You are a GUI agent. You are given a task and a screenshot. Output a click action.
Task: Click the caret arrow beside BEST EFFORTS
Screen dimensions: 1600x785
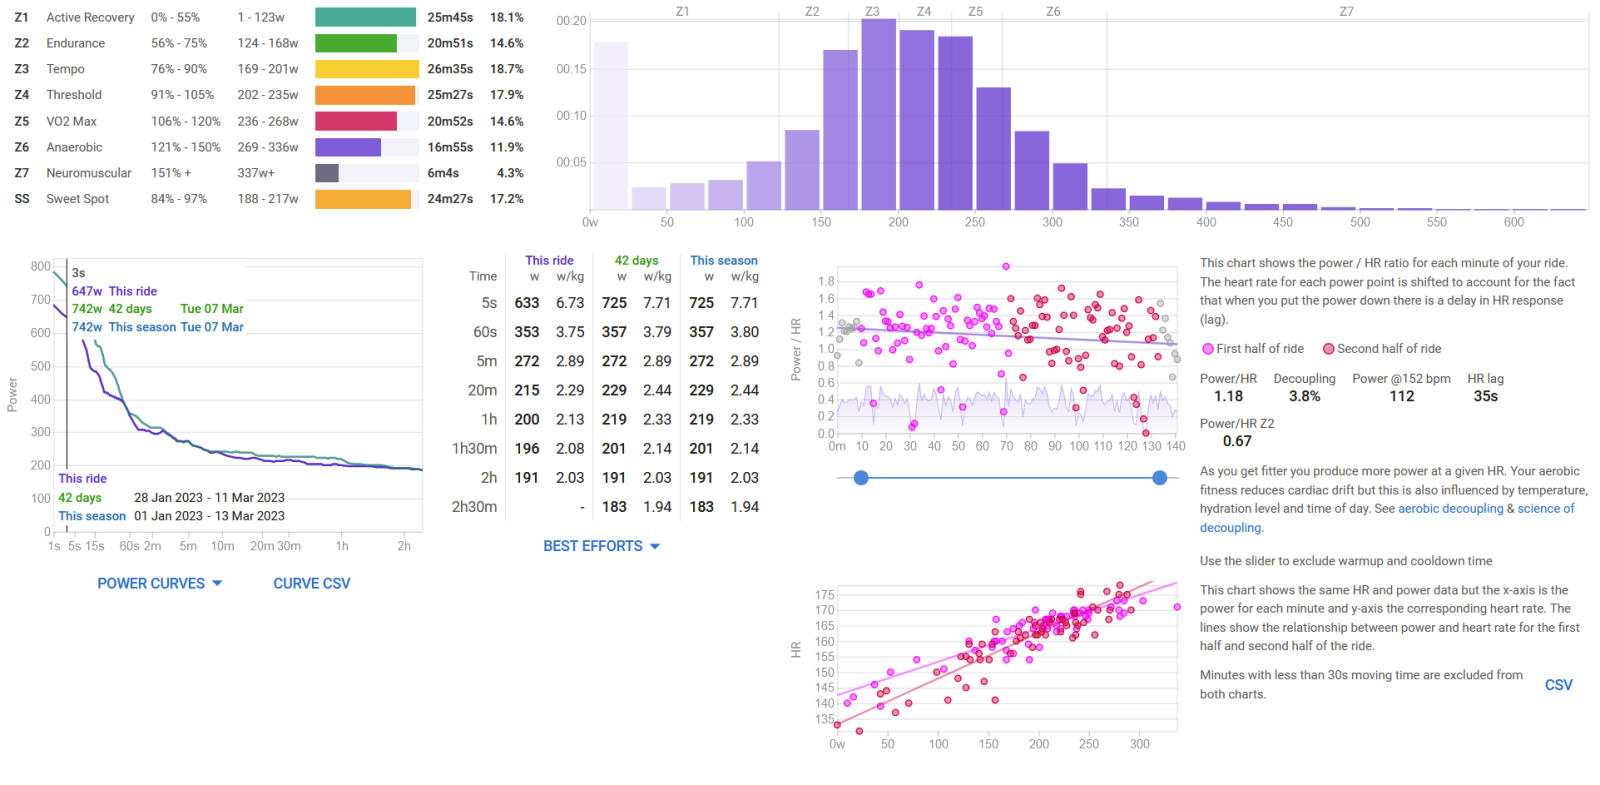[655, 547]
